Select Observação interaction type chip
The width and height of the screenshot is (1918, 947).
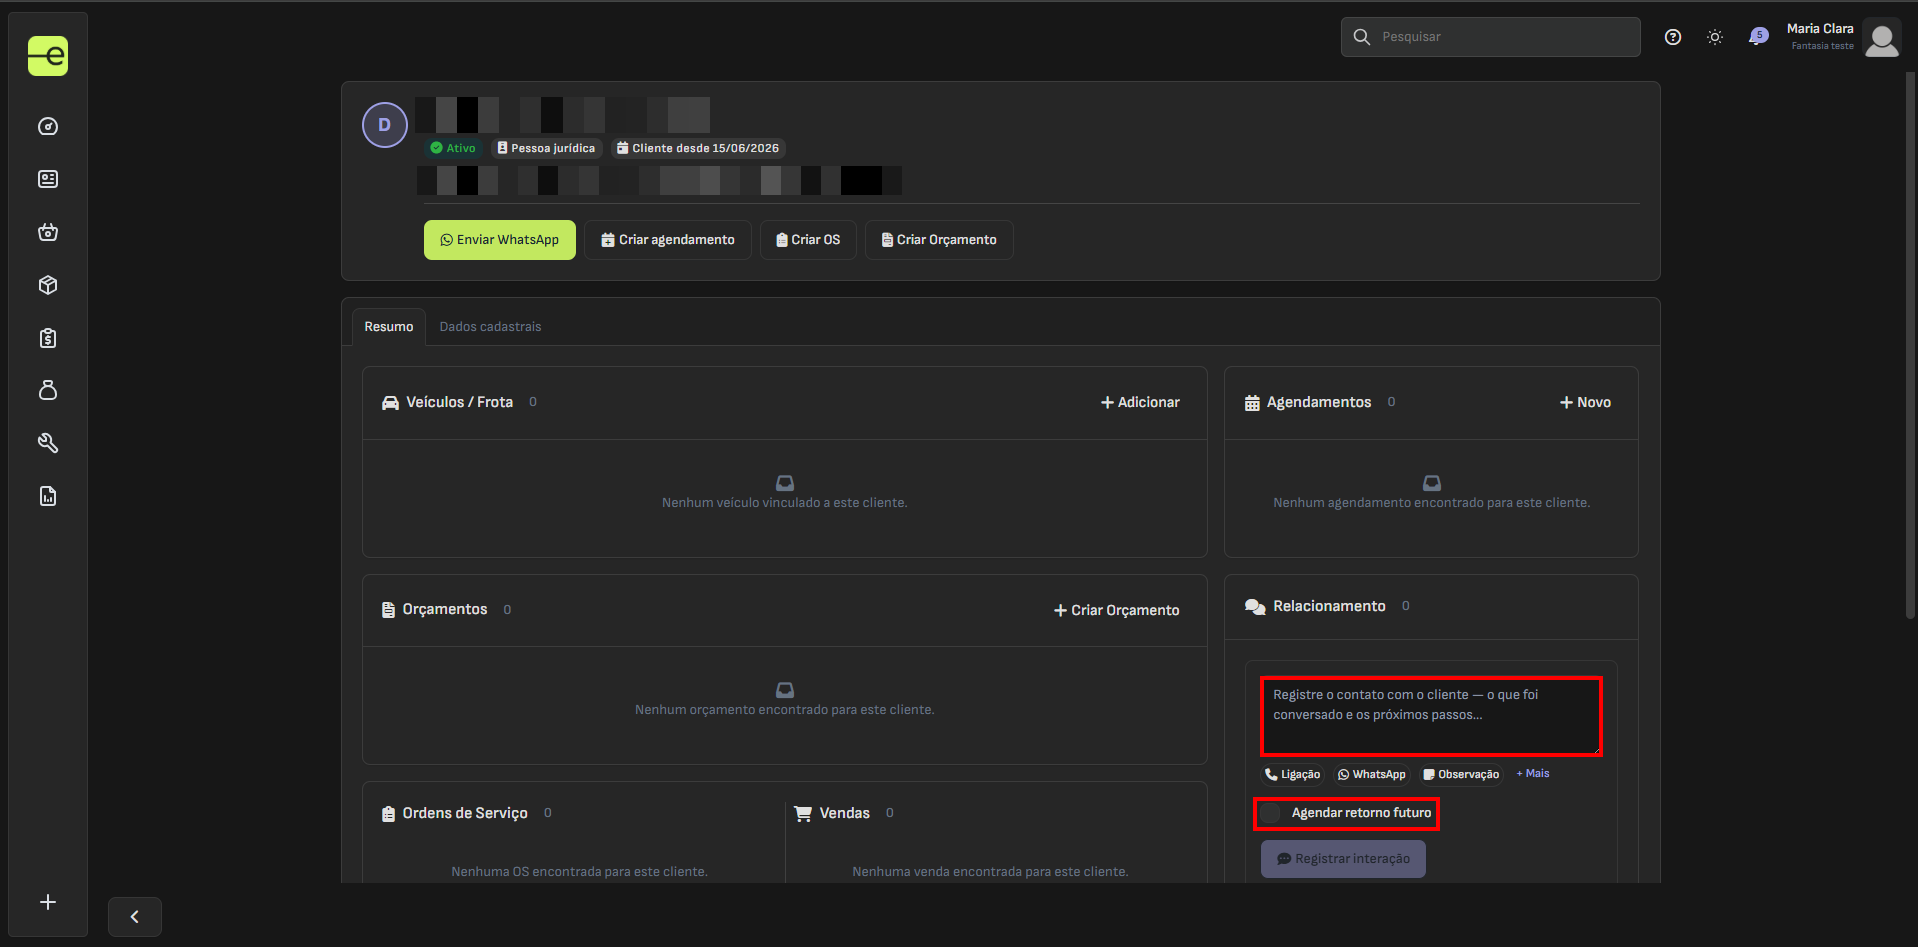click(1461, 775)
